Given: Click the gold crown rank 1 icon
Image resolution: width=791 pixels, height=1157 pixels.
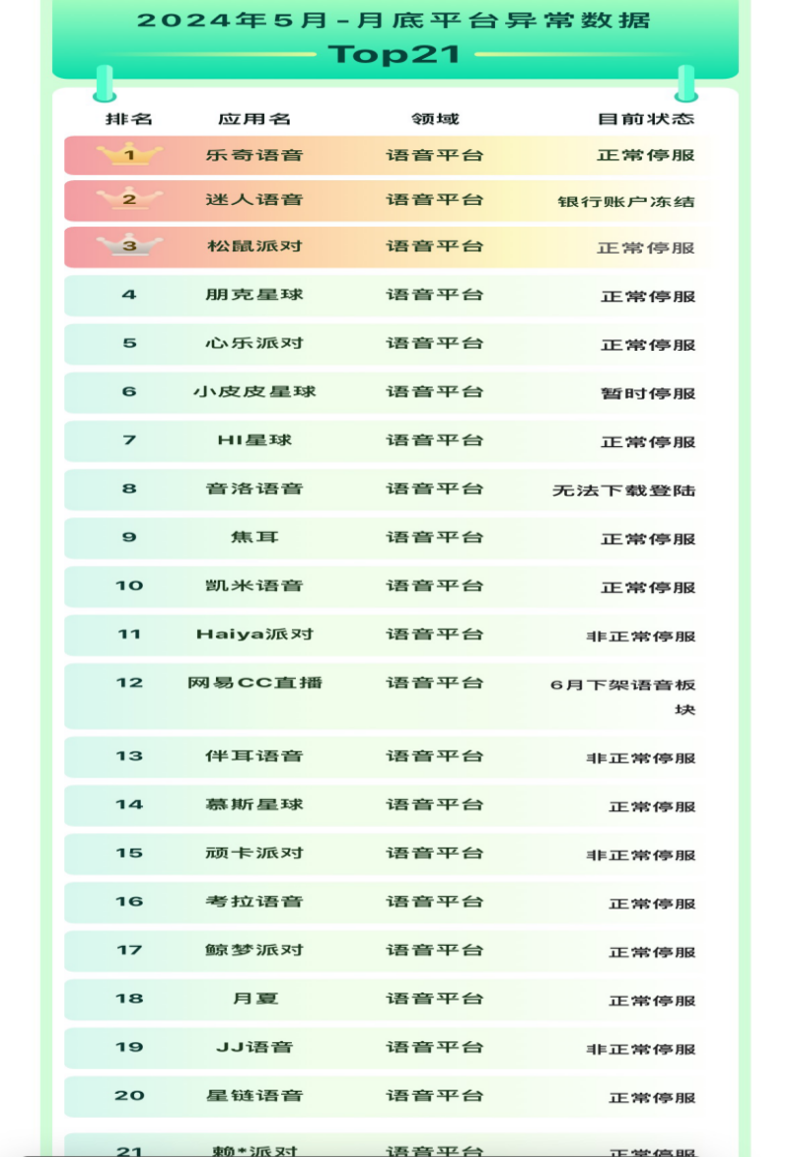Looking at the screenshot, I should [x=129, y=155].
